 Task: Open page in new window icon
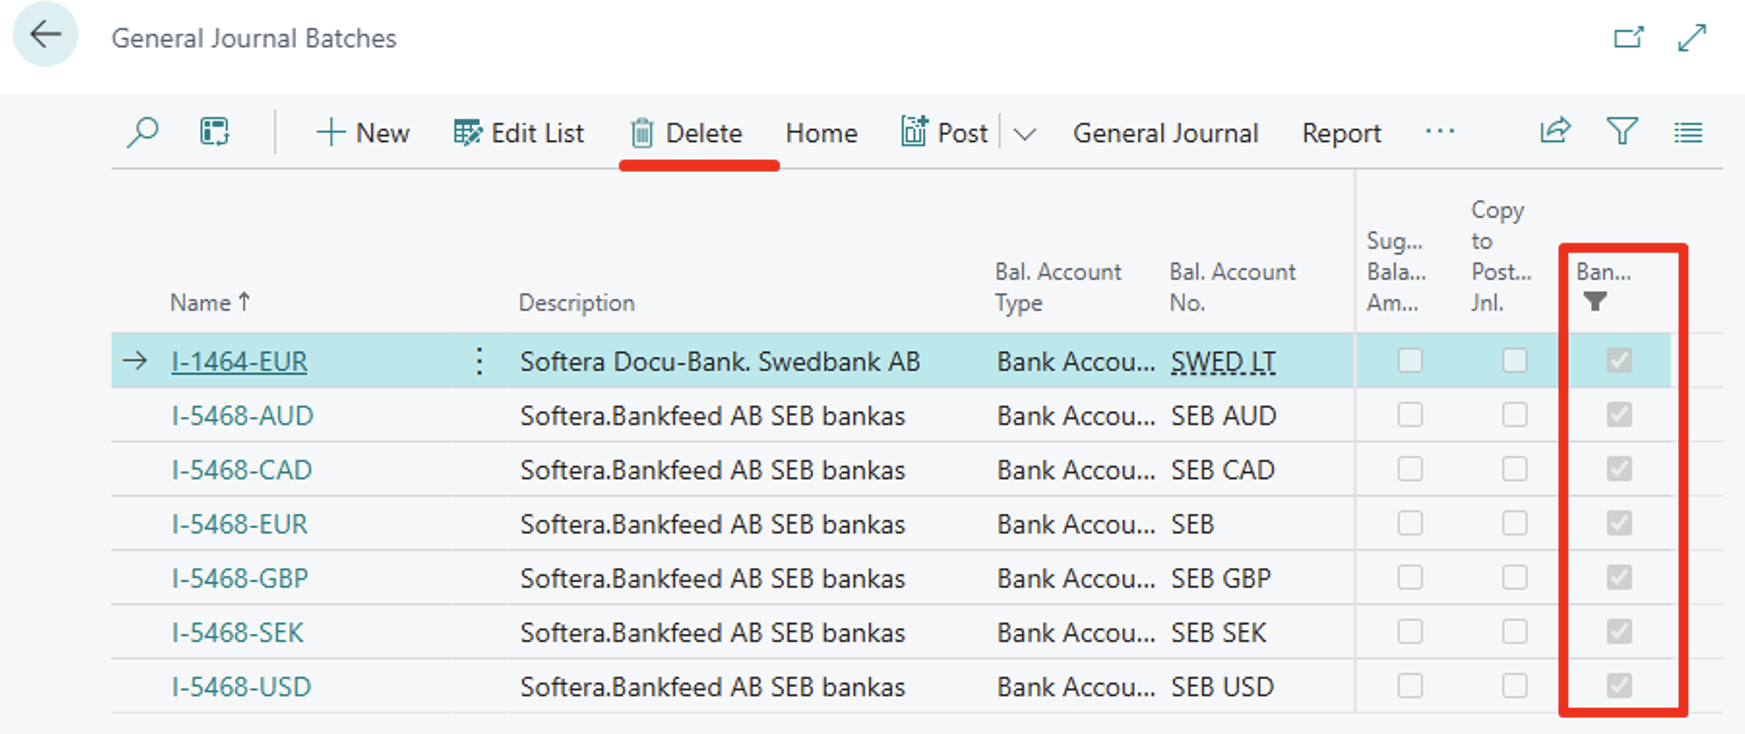pos(1629,38)
